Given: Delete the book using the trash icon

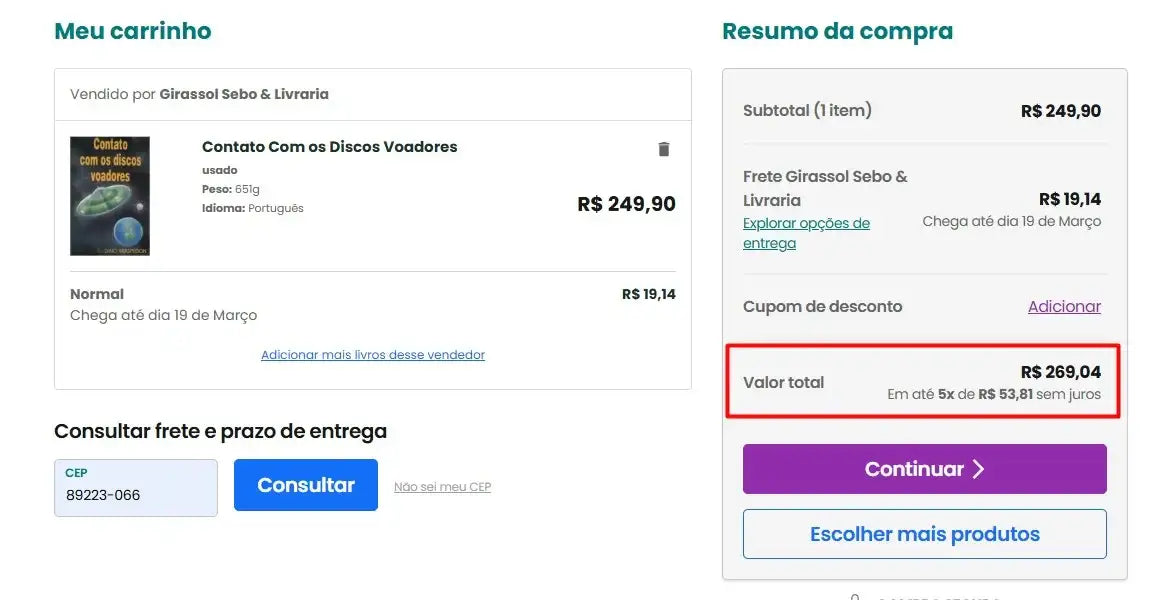Looking at the screenshot, I should tap(663, 149).
